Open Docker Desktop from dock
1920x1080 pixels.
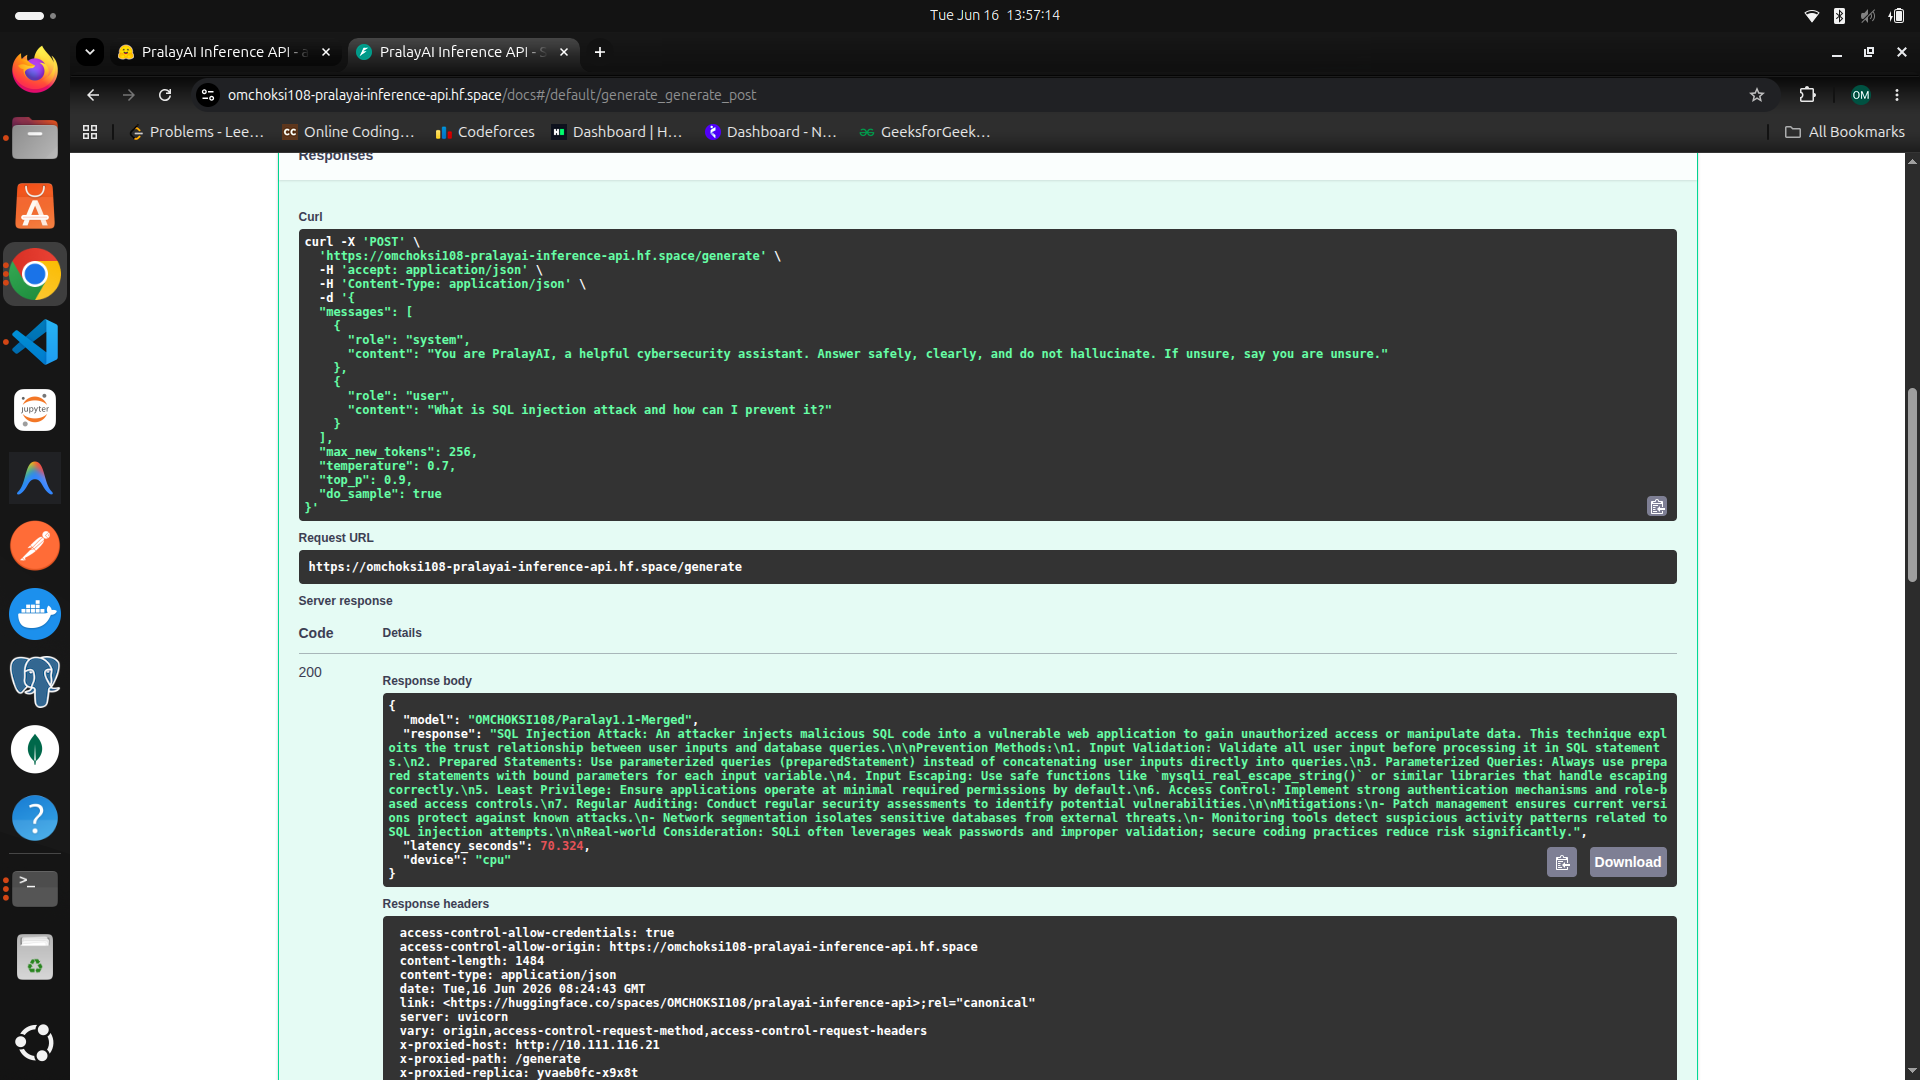pyautogui.click(x=35, y=614)
